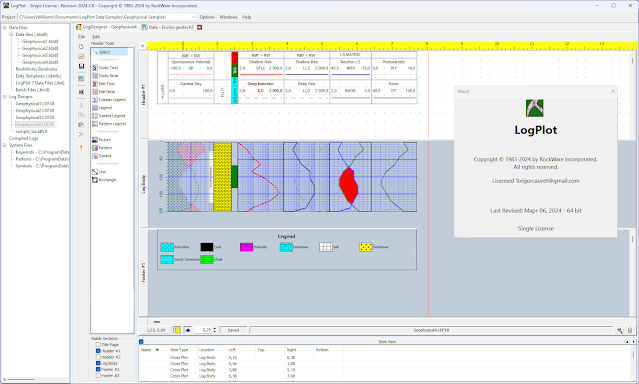Click the Name column sort arrow
639x384 pixels.
coord(157,350)
